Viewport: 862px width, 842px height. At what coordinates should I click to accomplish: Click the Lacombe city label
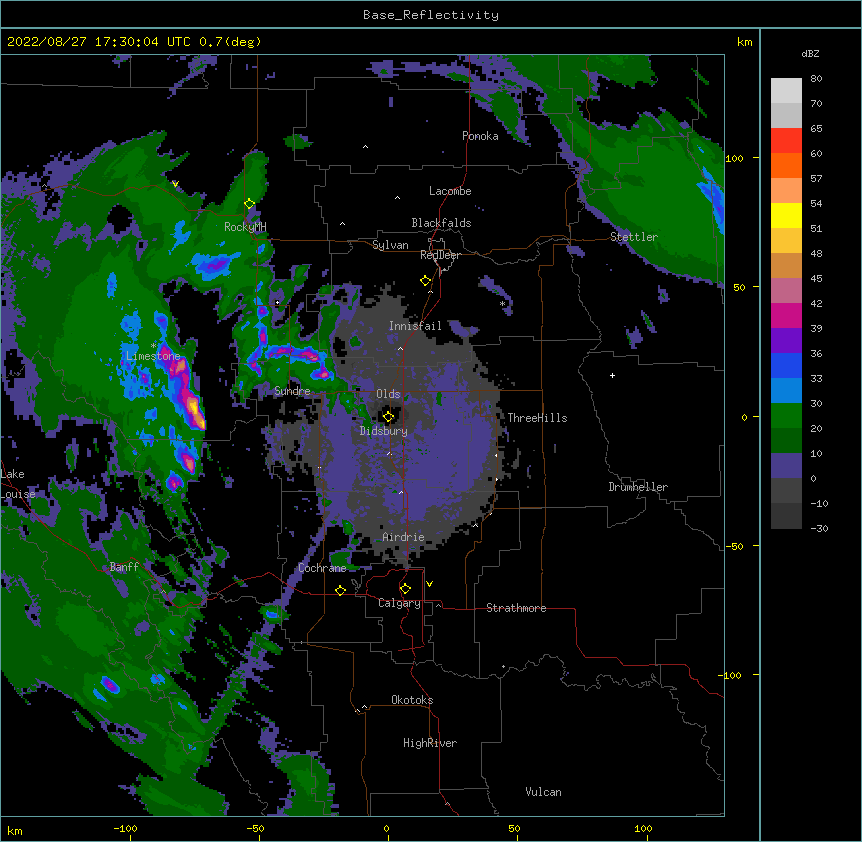coord(450,191)
